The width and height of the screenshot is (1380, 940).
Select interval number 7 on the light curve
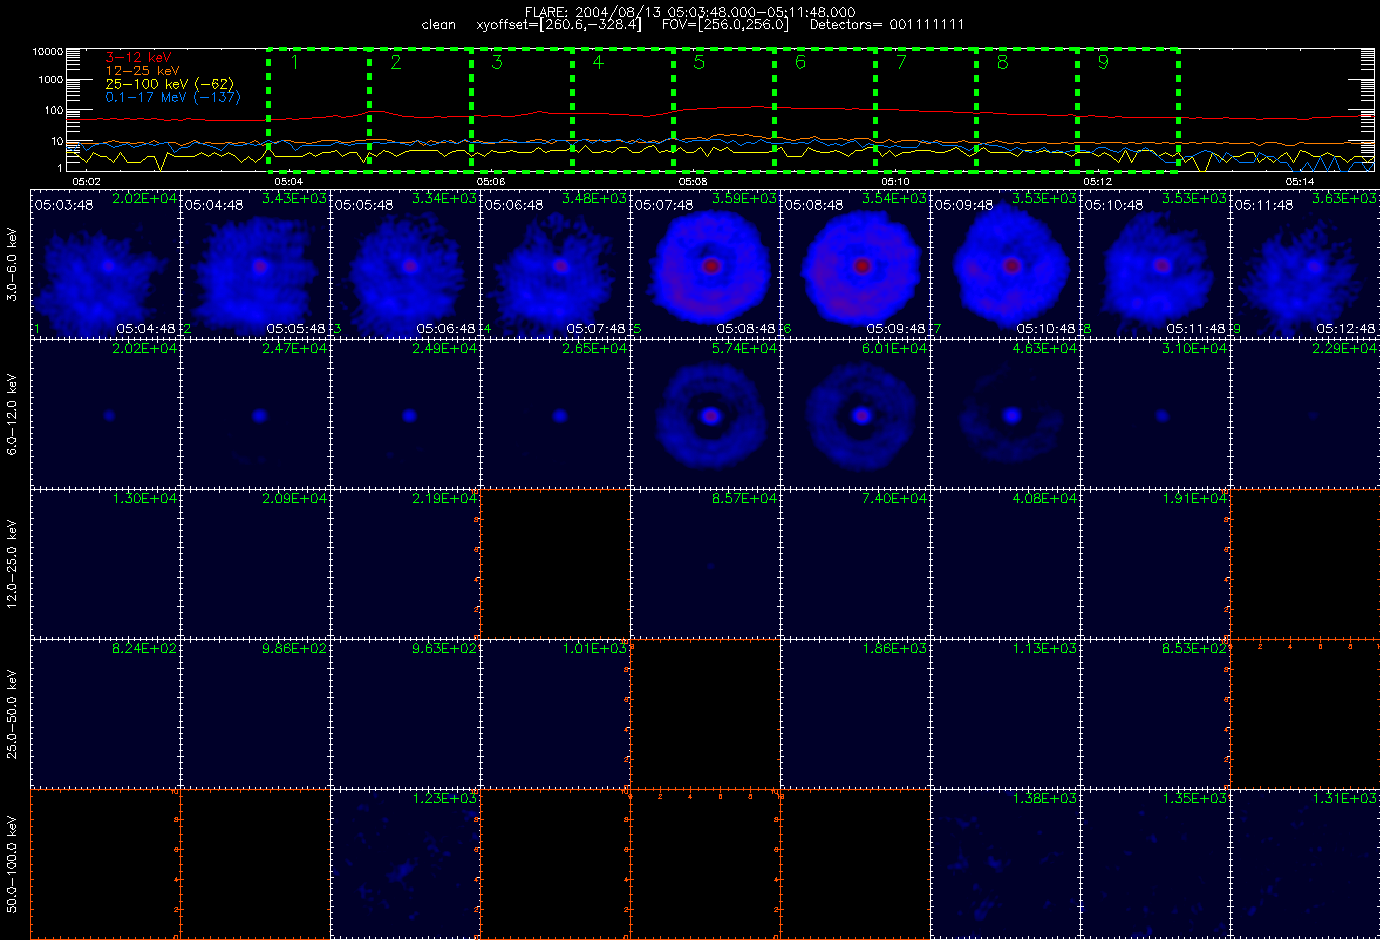pos(925,110)
